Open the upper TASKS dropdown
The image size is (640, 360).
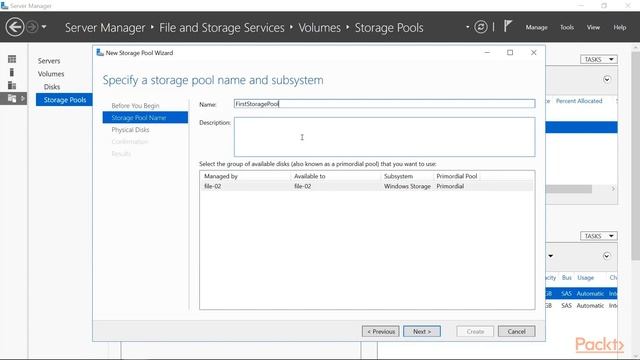click(599, 60)
